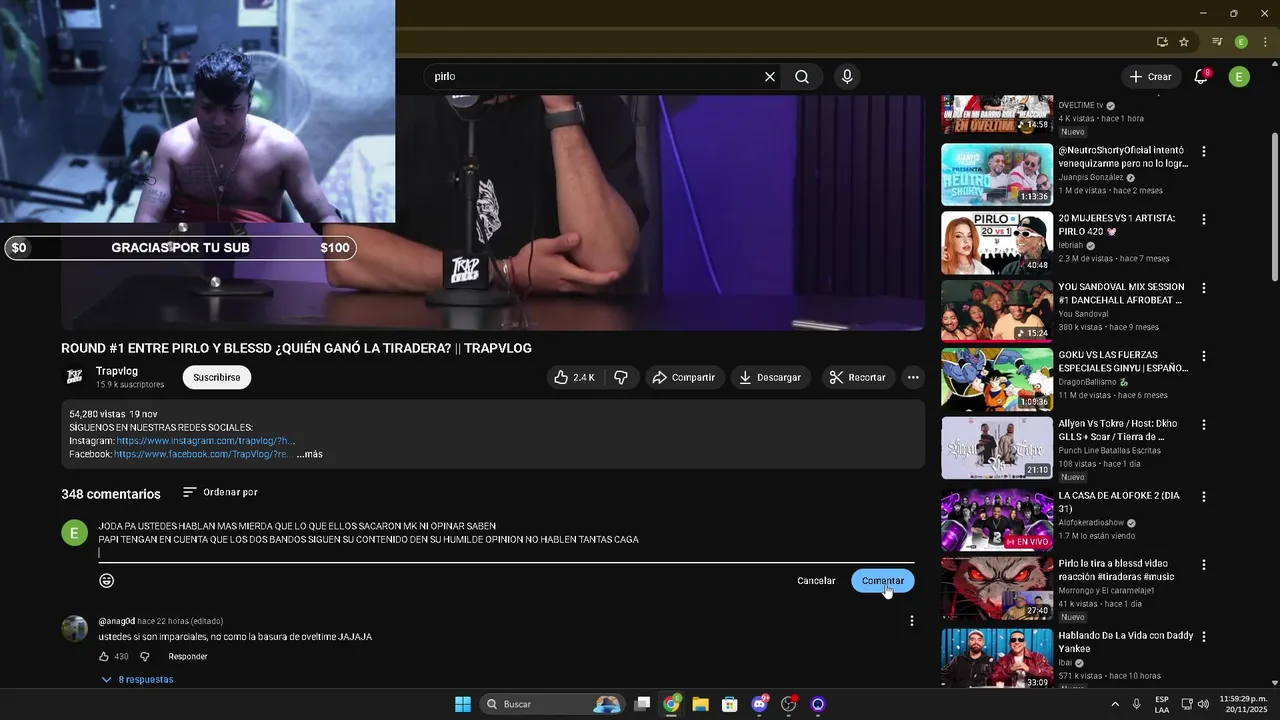Subscribe to Trapvlog channel
The height and width of the screenshot is (720, 1280).
point(216,377)
